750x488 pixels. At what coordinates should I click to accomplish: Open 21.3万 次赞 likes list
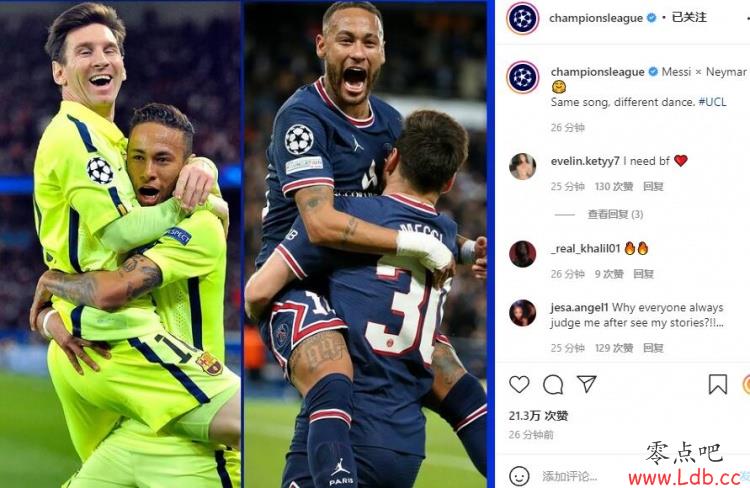(538, 416)
